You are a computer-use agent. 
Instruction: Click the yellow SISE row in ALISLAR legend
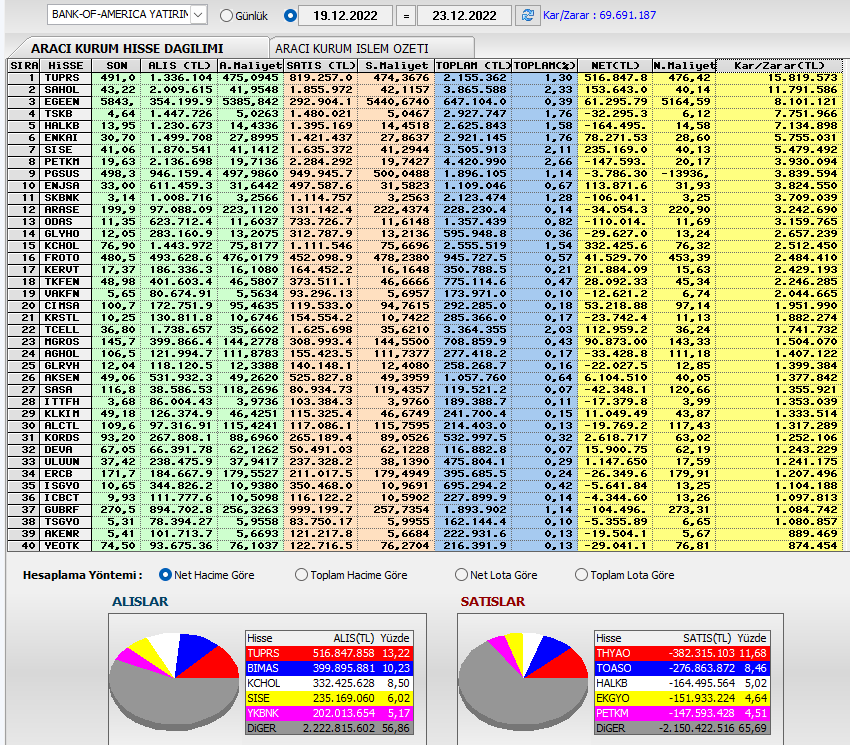[x=329, y=698]
